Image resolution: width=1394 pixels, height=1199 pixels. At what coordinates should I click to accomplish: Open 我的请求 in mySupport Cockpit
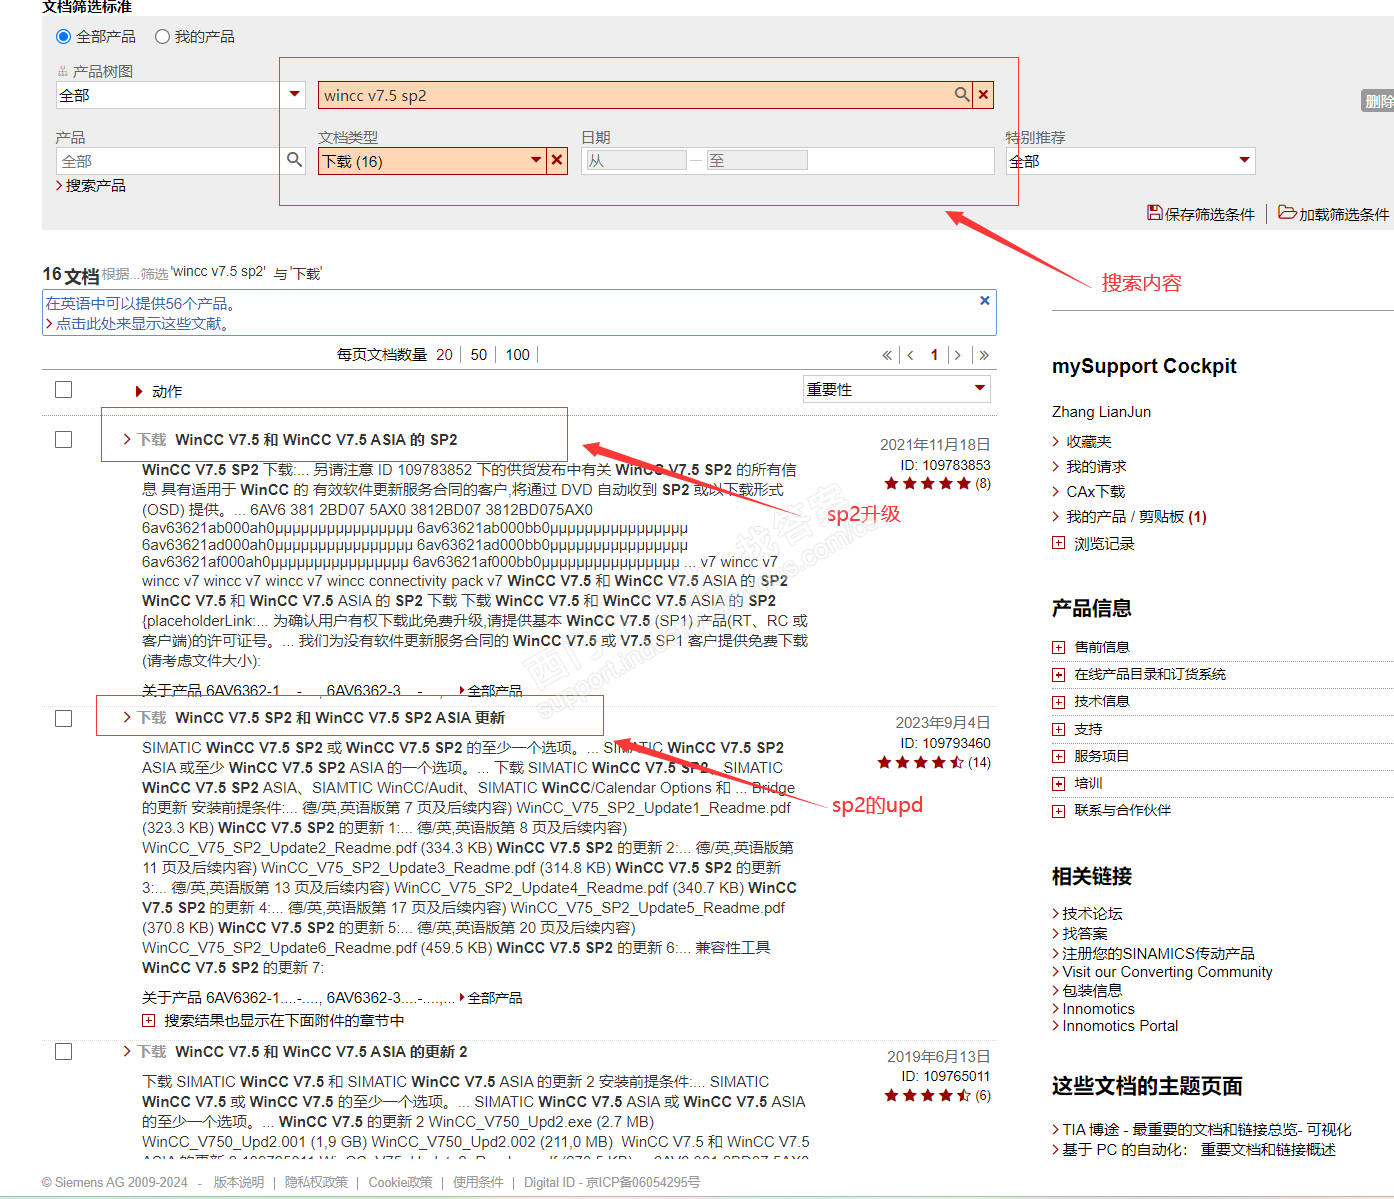click(x=1096, y=466)
